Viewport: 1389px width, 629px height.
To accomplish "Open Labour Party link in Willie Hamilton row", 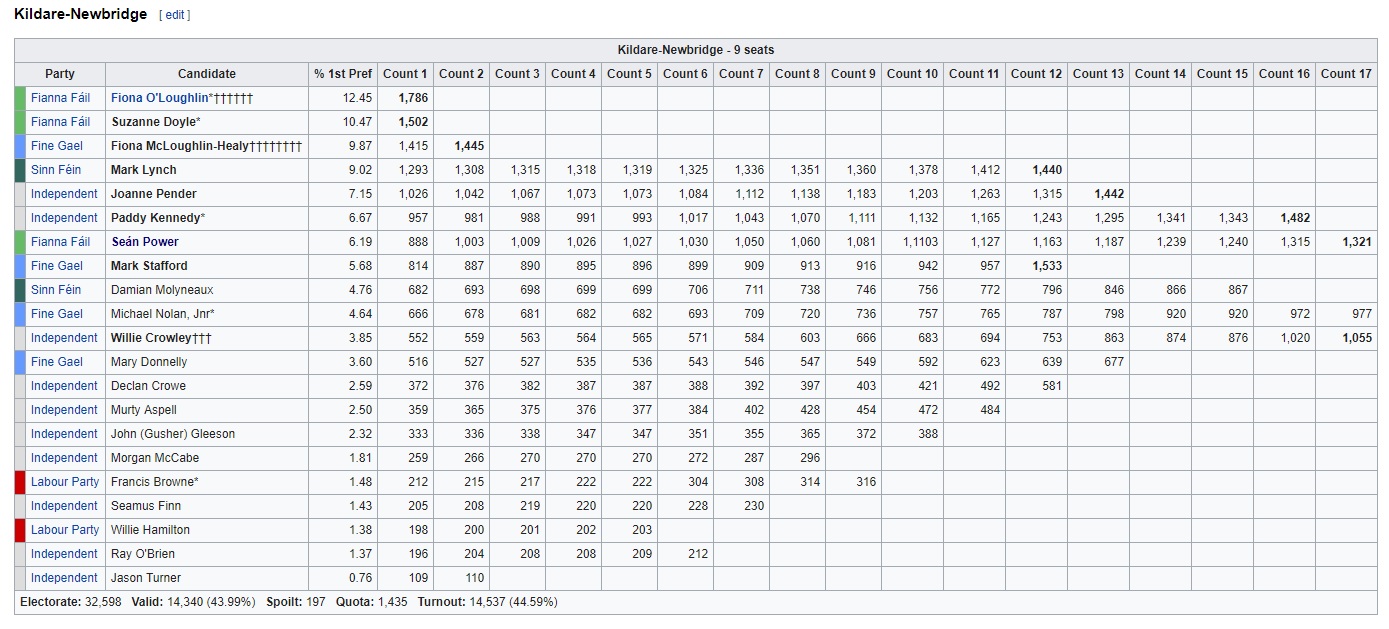I will tap(65, 530).
